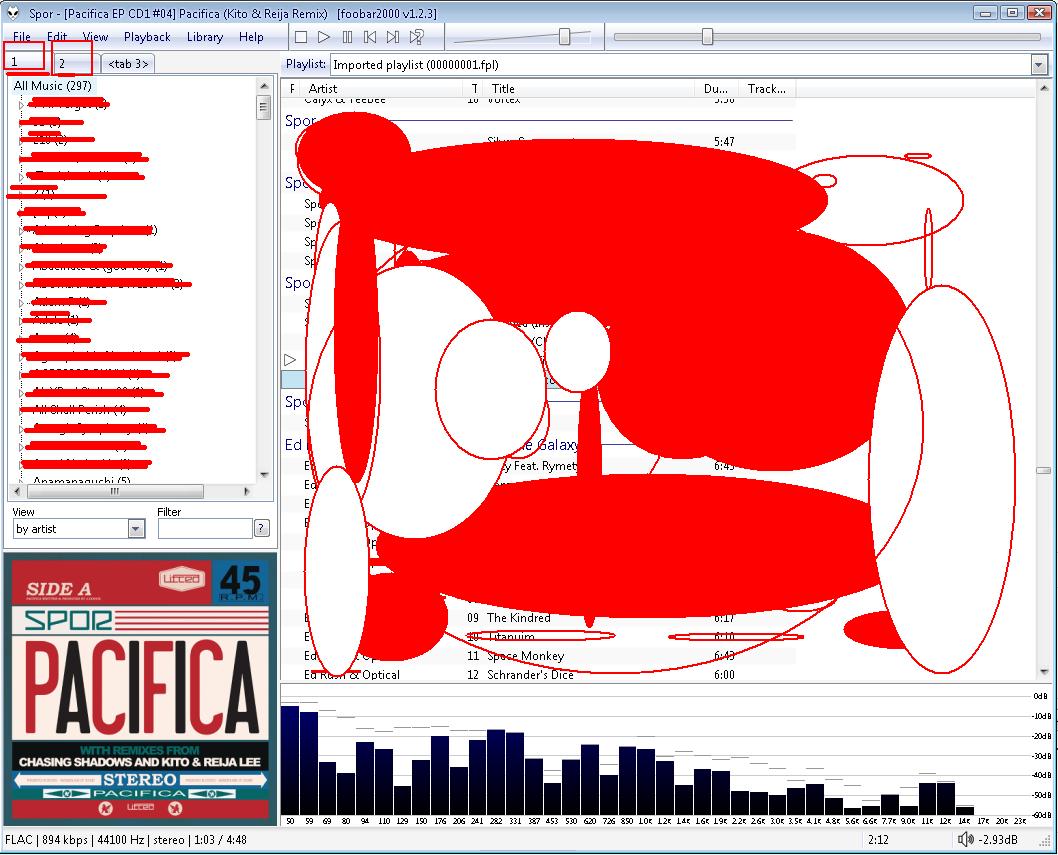Expand the Anamanaguchi artist tree node
Viewport: 1058px width, 855px height.
point(22,482)
